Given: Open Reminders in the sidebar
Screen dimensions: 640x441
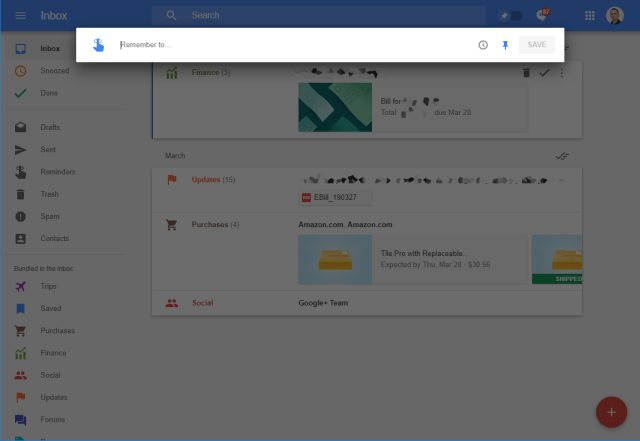Looking at the screenshot, I should 57,172.
